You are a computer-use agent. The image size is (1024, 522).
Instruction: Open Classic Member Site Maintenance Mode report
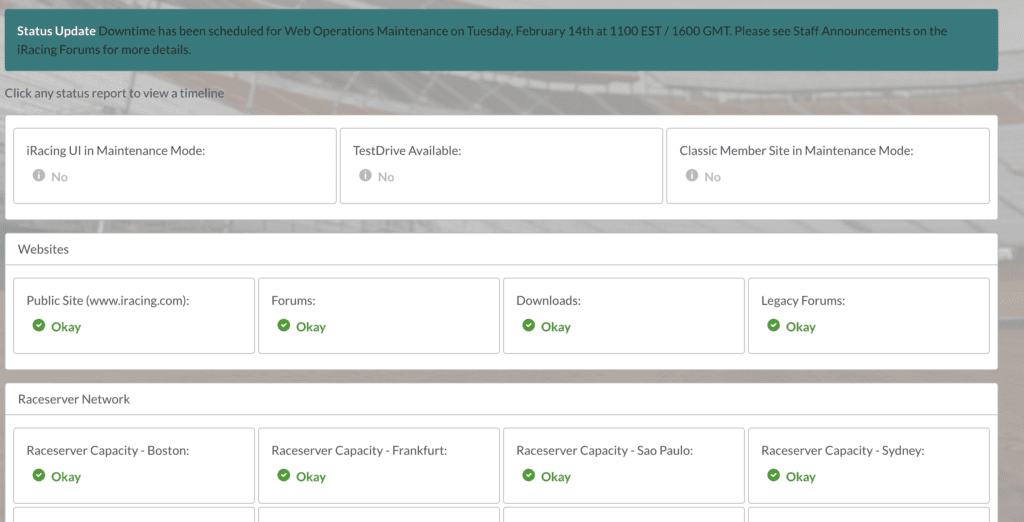point(828,166)
